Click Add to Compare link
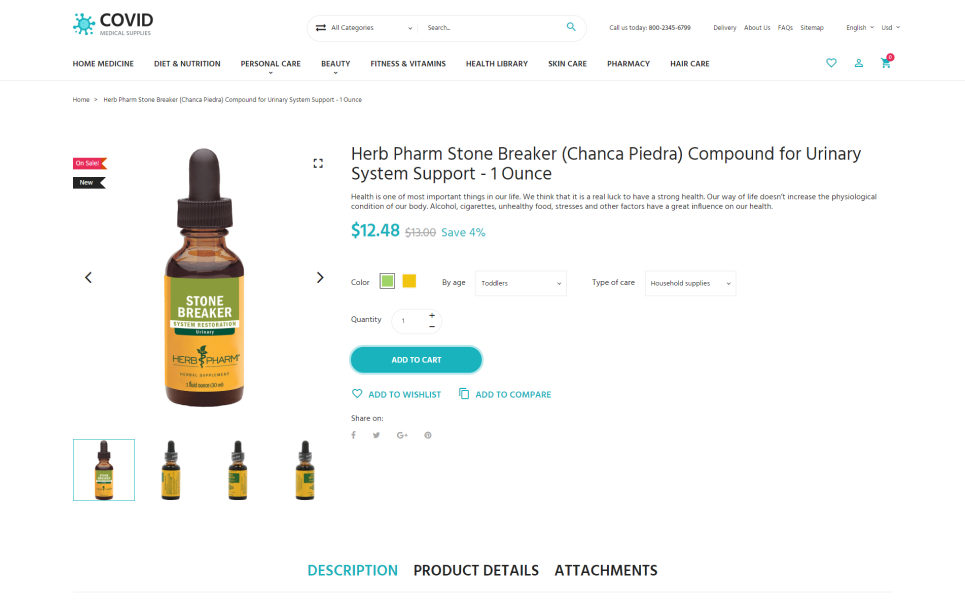Image resolution: width=965 pixels, height=600 pixels. [x=505, y=394]
